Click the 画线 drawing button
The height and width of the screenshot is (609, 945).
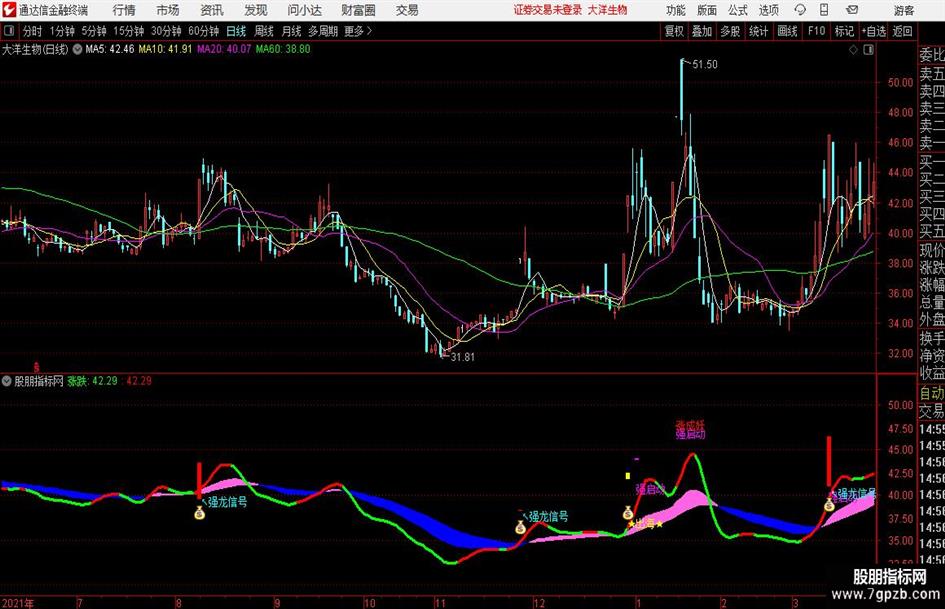[x=787, y=31]
